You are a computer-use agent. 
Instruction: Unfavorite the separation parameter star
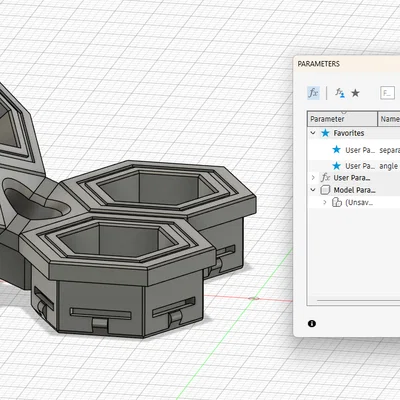click(x=337, y=150)
